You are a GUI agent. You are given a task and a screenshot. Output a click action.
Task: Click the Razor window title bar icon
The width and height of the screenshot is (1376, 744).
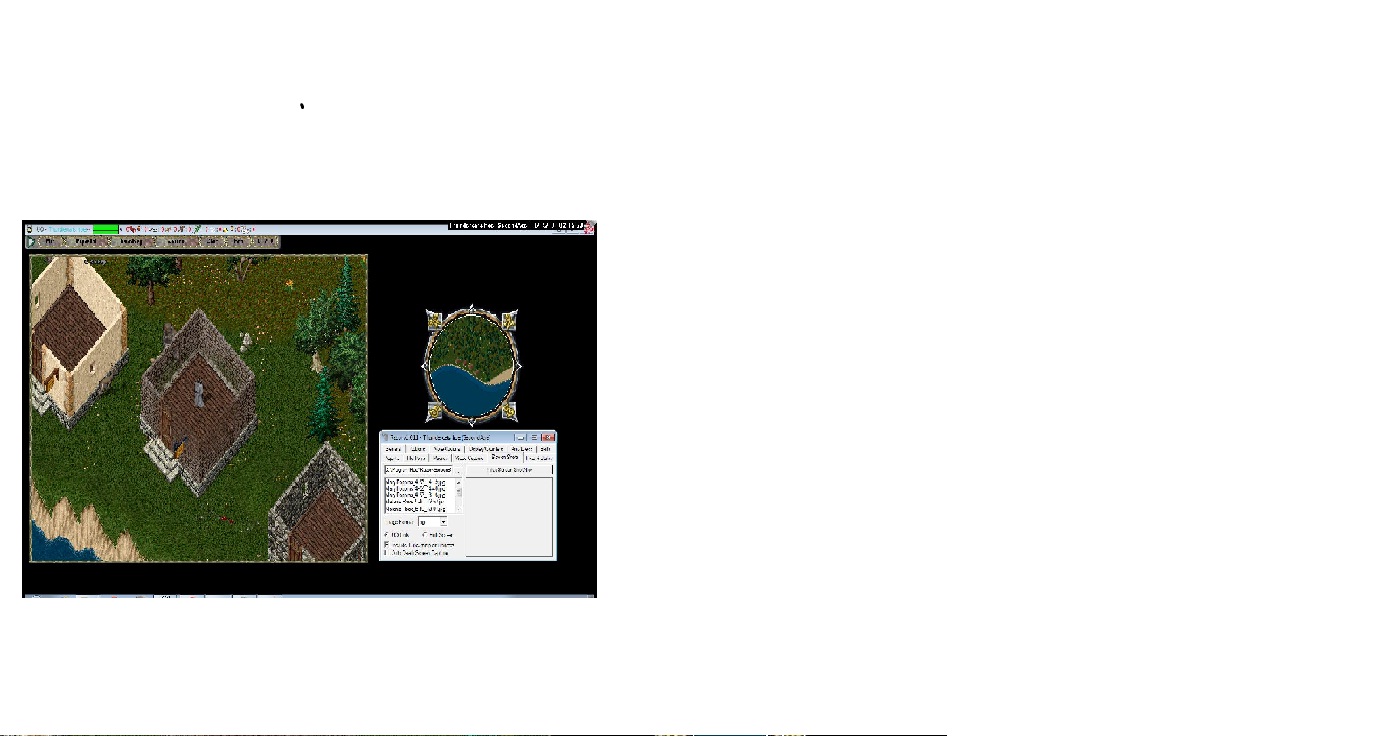point(385,438)
